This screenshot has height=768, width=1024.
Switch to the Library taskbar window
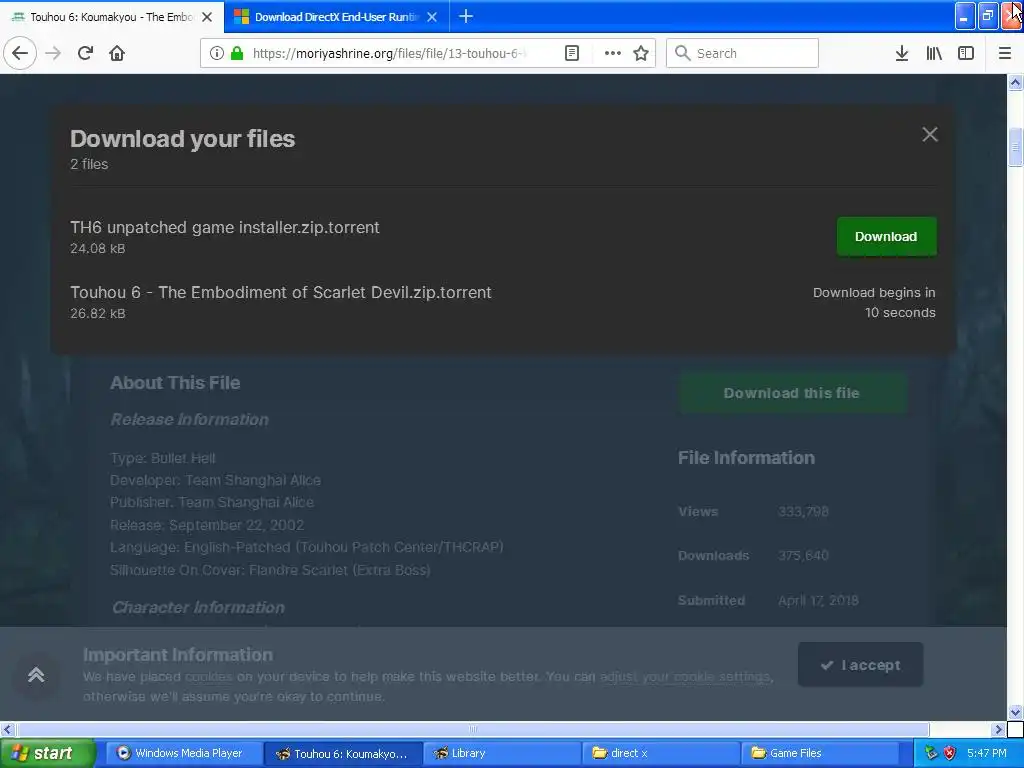(502, 753)
